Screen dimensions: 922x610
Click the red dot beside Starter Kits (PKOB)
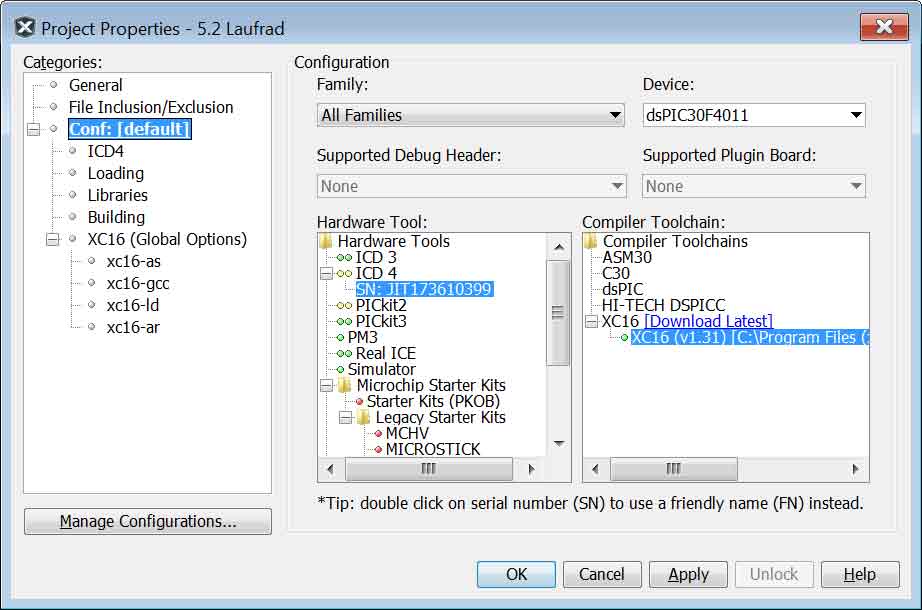tap(359, 402)
